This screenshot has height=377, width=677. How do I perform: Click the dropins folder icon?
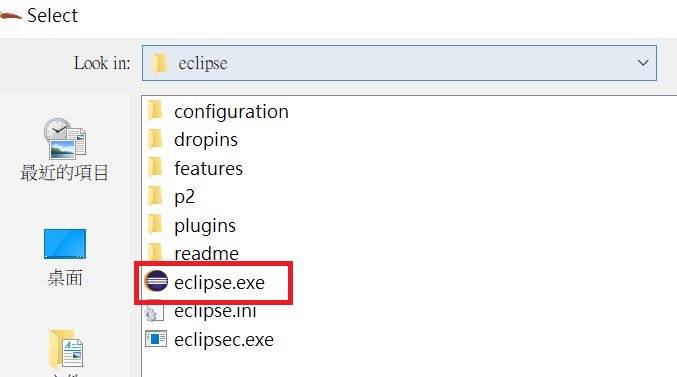pos(155,139)
